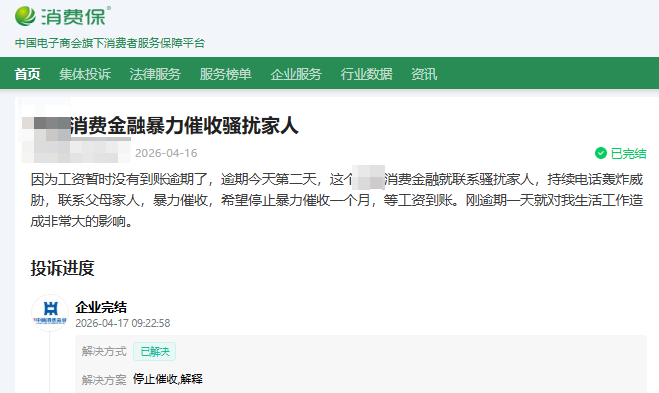
Task: Click the solution text 停止催收,解释
Action: coord(168,379)
